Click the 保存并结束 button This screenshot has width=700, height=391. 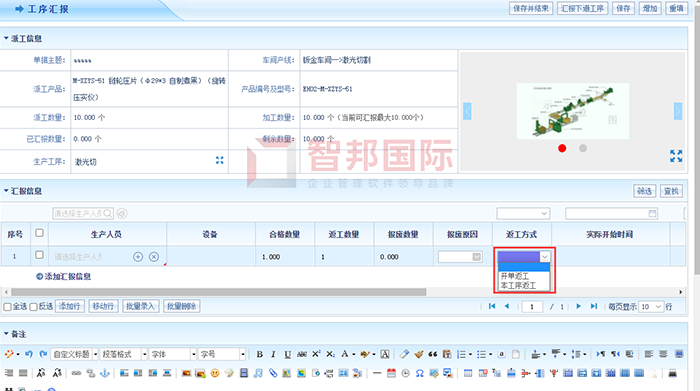(531, 8)
